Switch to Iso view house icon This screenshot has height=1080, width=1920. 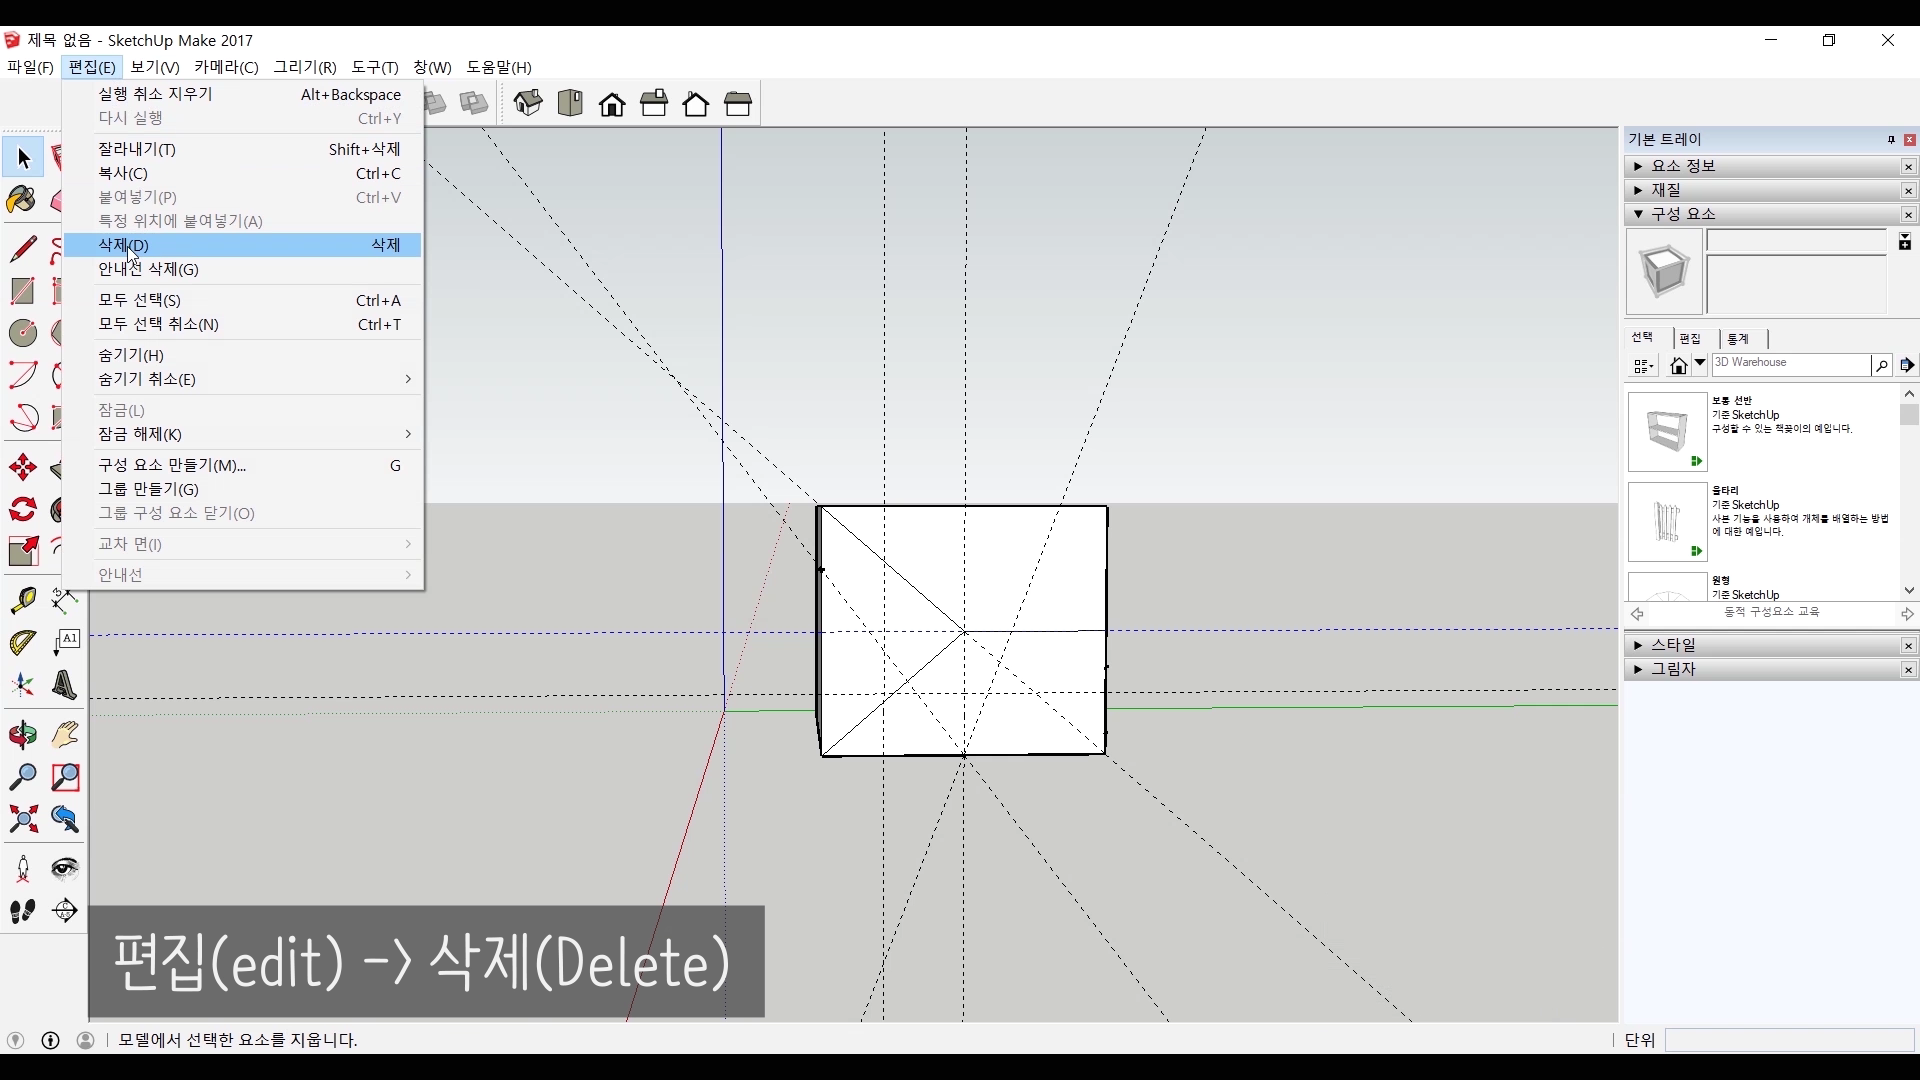point(528,103)
